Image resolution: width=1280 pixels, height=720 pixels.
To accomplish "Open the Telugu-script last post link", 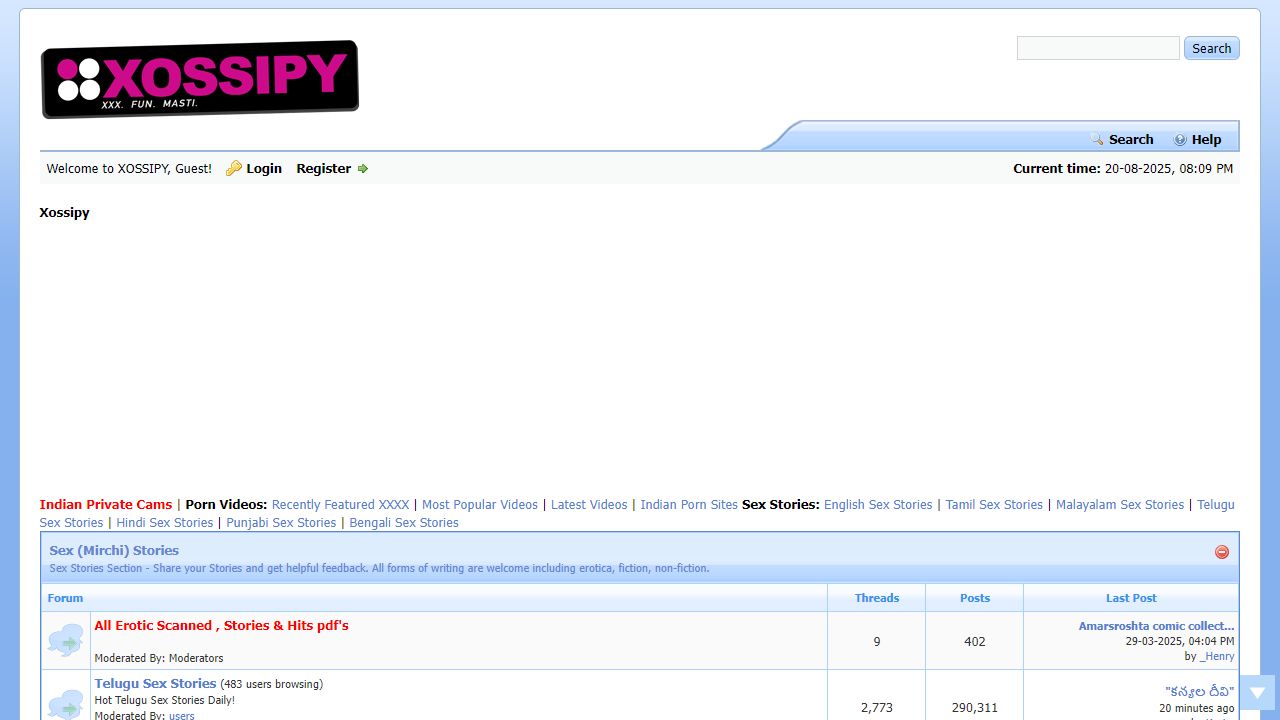I will coord(1200,692).
